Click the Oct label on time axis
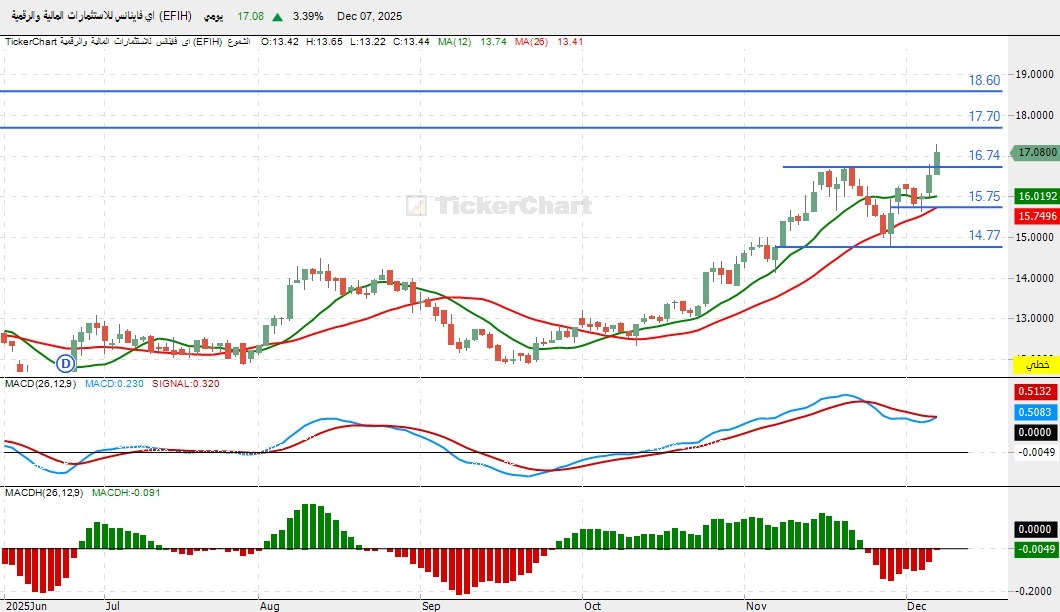This screenshot has height=612, width=1060. pyautogui.click(x=592, y=605)
